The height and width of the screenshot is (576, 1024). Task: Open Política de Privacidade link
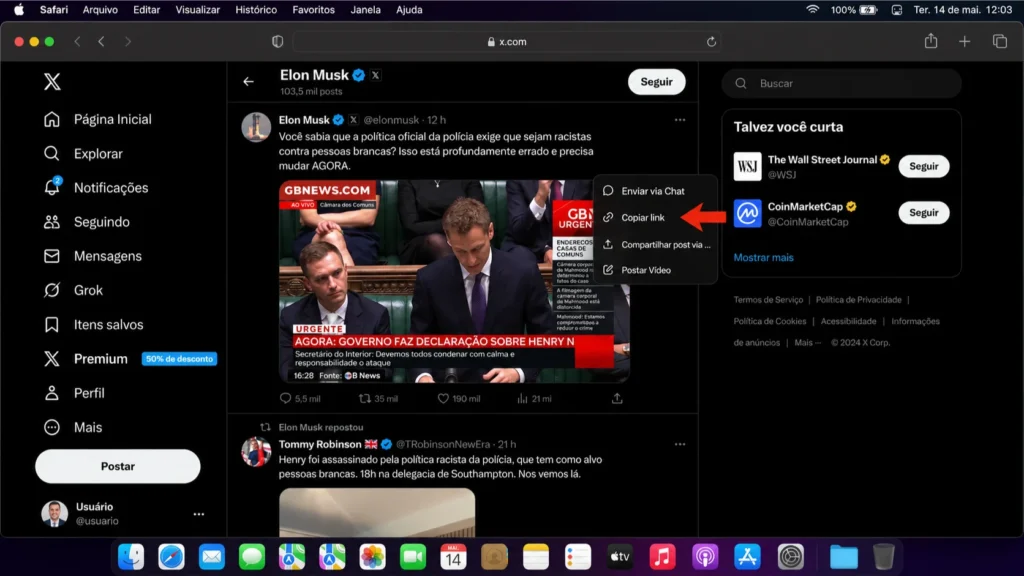(858, 300)
